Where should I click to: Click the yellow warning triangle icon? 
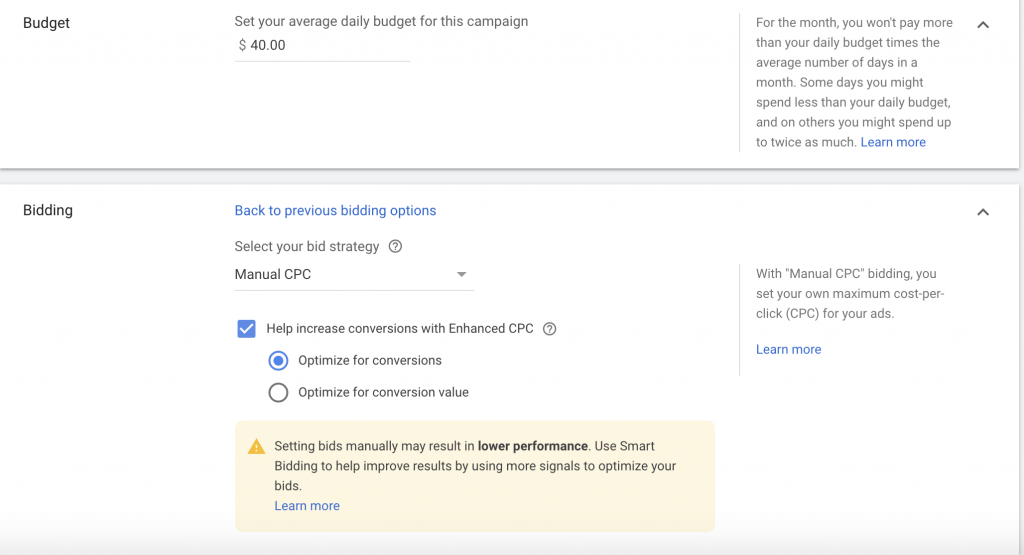[x=256, y=447]
